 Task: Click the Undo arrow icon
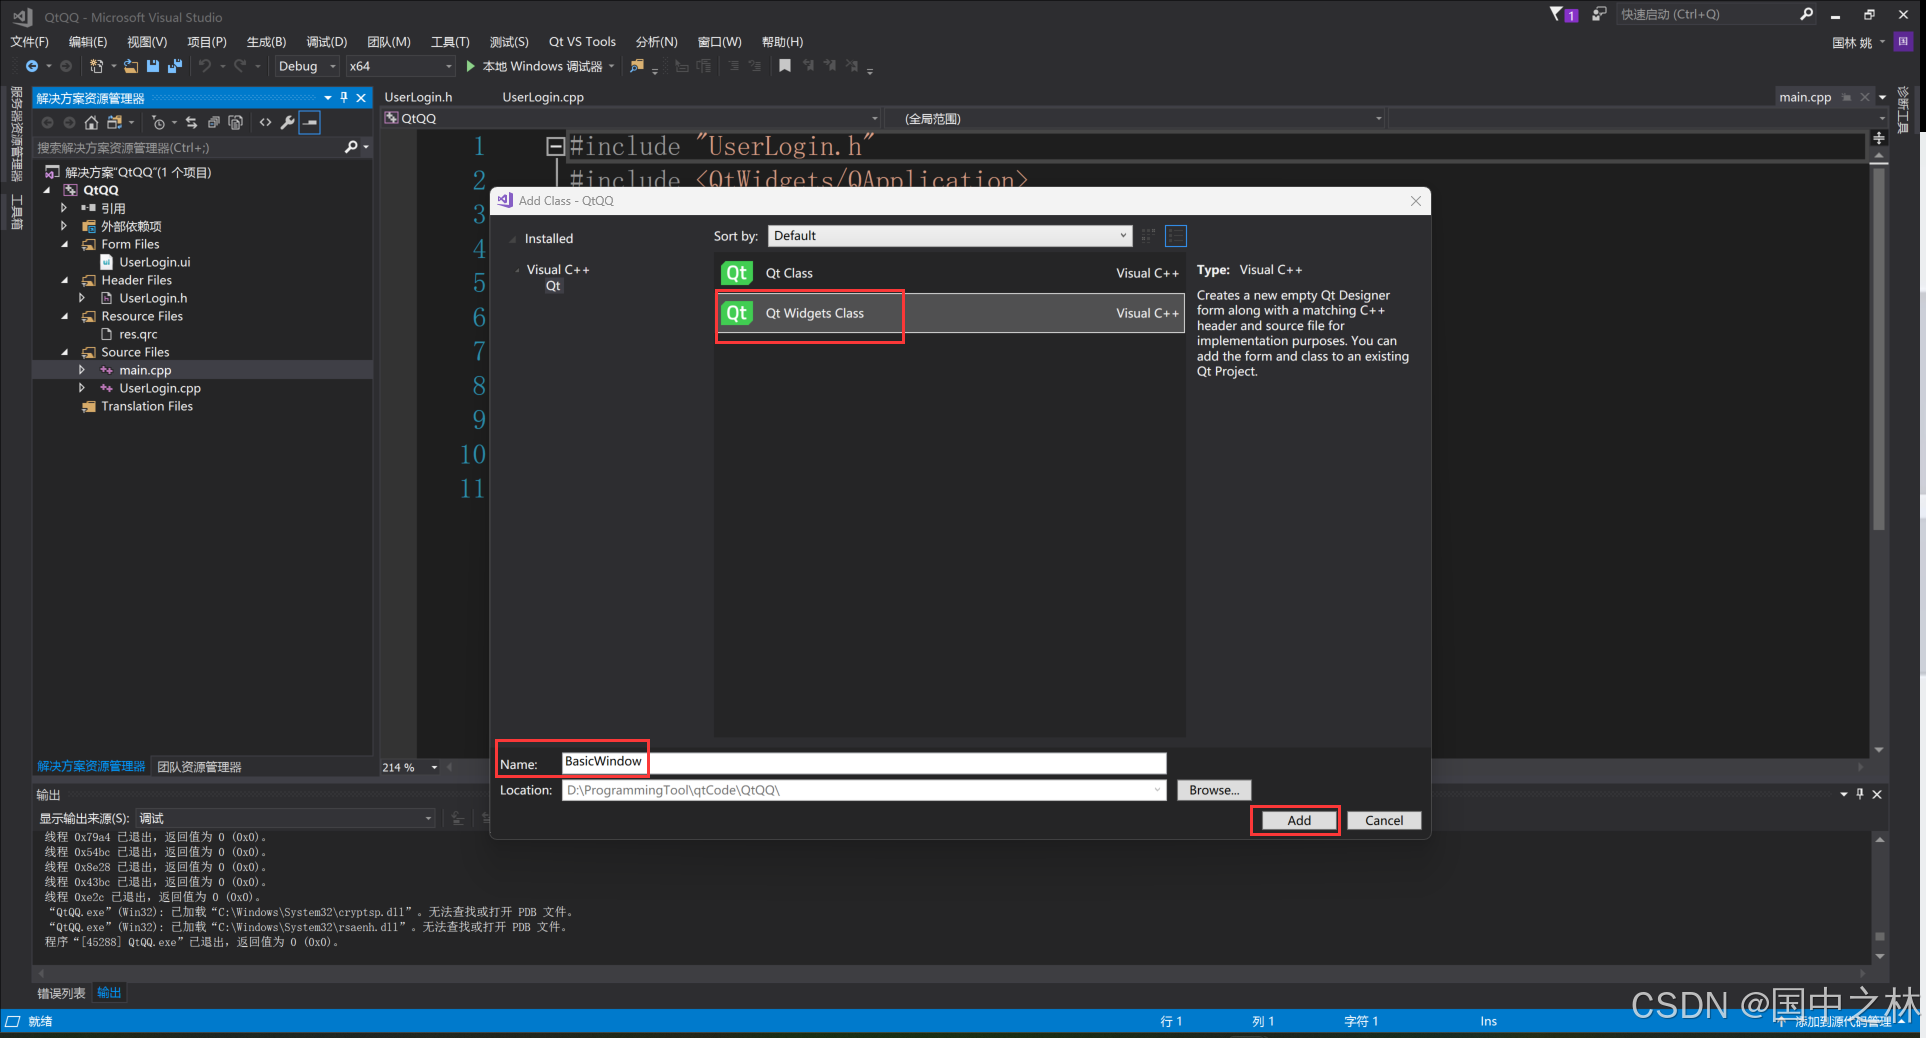205,66
